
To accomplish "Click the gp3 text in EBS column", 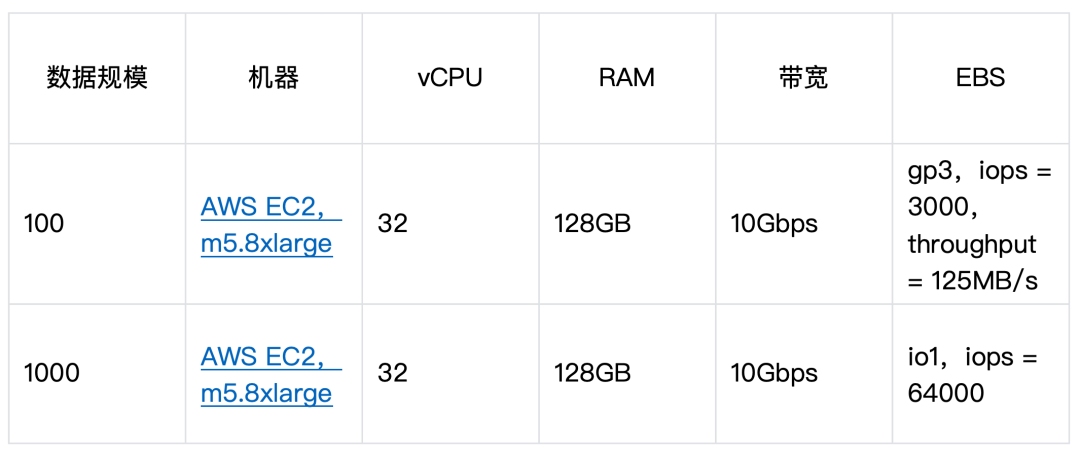I will pyautogui.click(x=928, y=172).
